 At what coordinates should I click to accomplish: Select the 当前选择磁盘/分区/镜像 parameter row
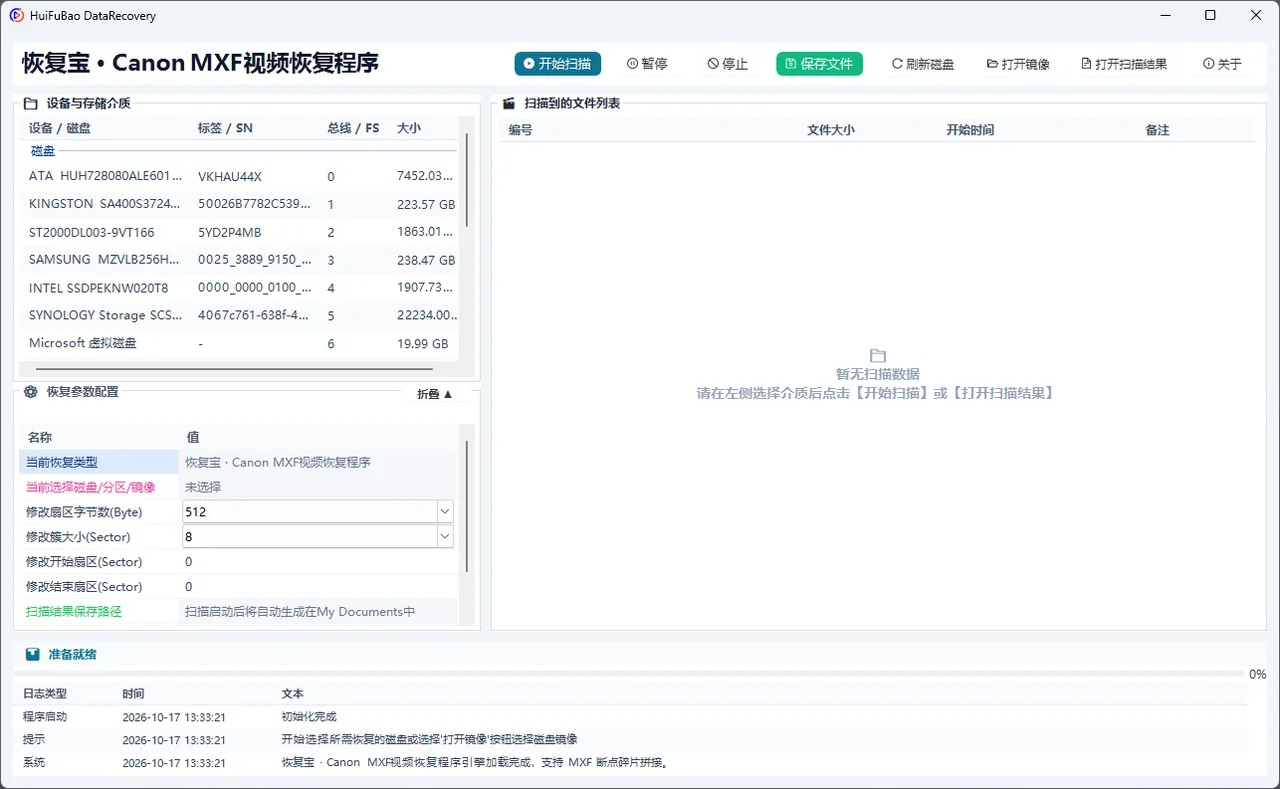(x=239, y=487)
